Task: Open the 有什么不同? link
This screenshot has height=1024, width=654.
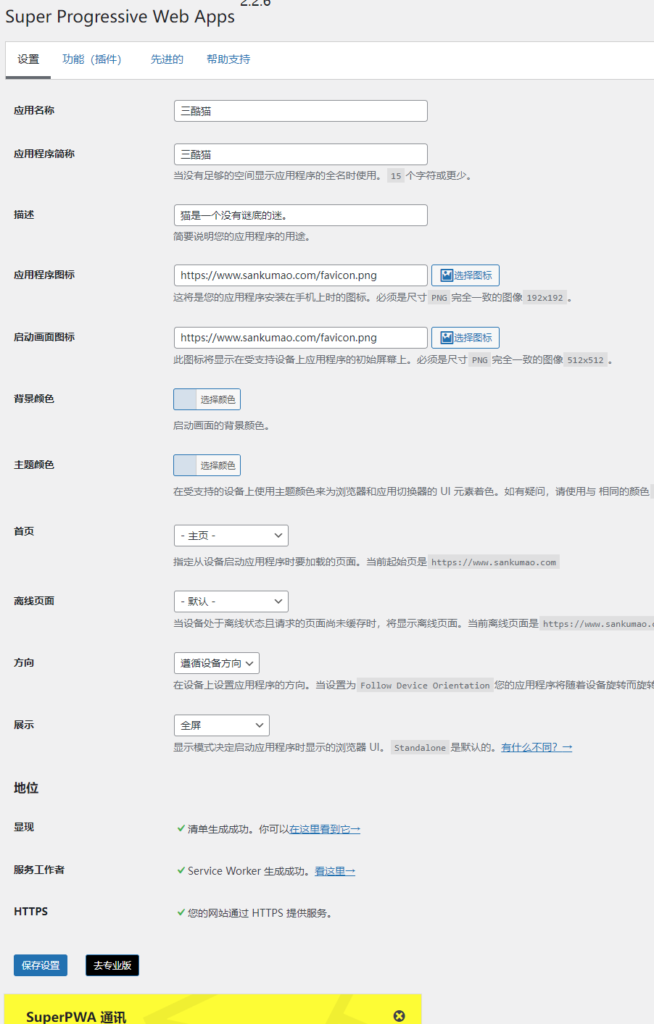Action: [536, 748]
